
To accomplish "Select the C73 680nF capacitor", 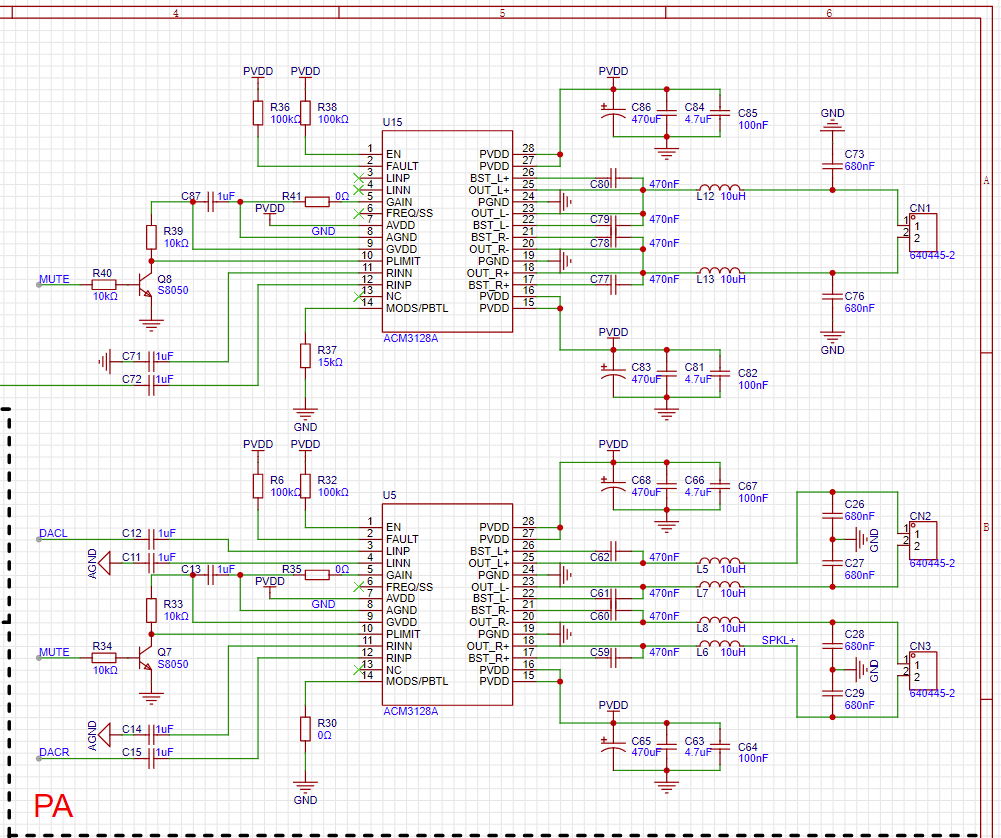I will 832,165.
